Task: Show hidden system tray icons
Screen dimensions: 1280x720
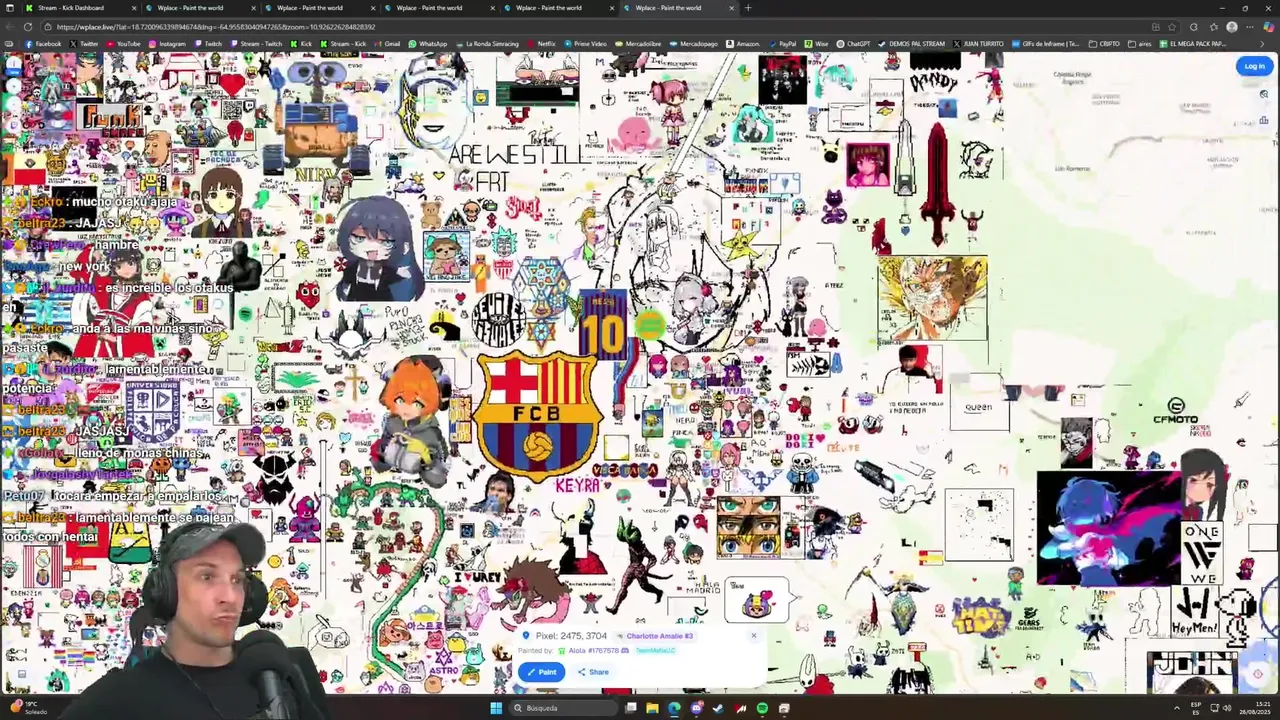Action: 1176,708
